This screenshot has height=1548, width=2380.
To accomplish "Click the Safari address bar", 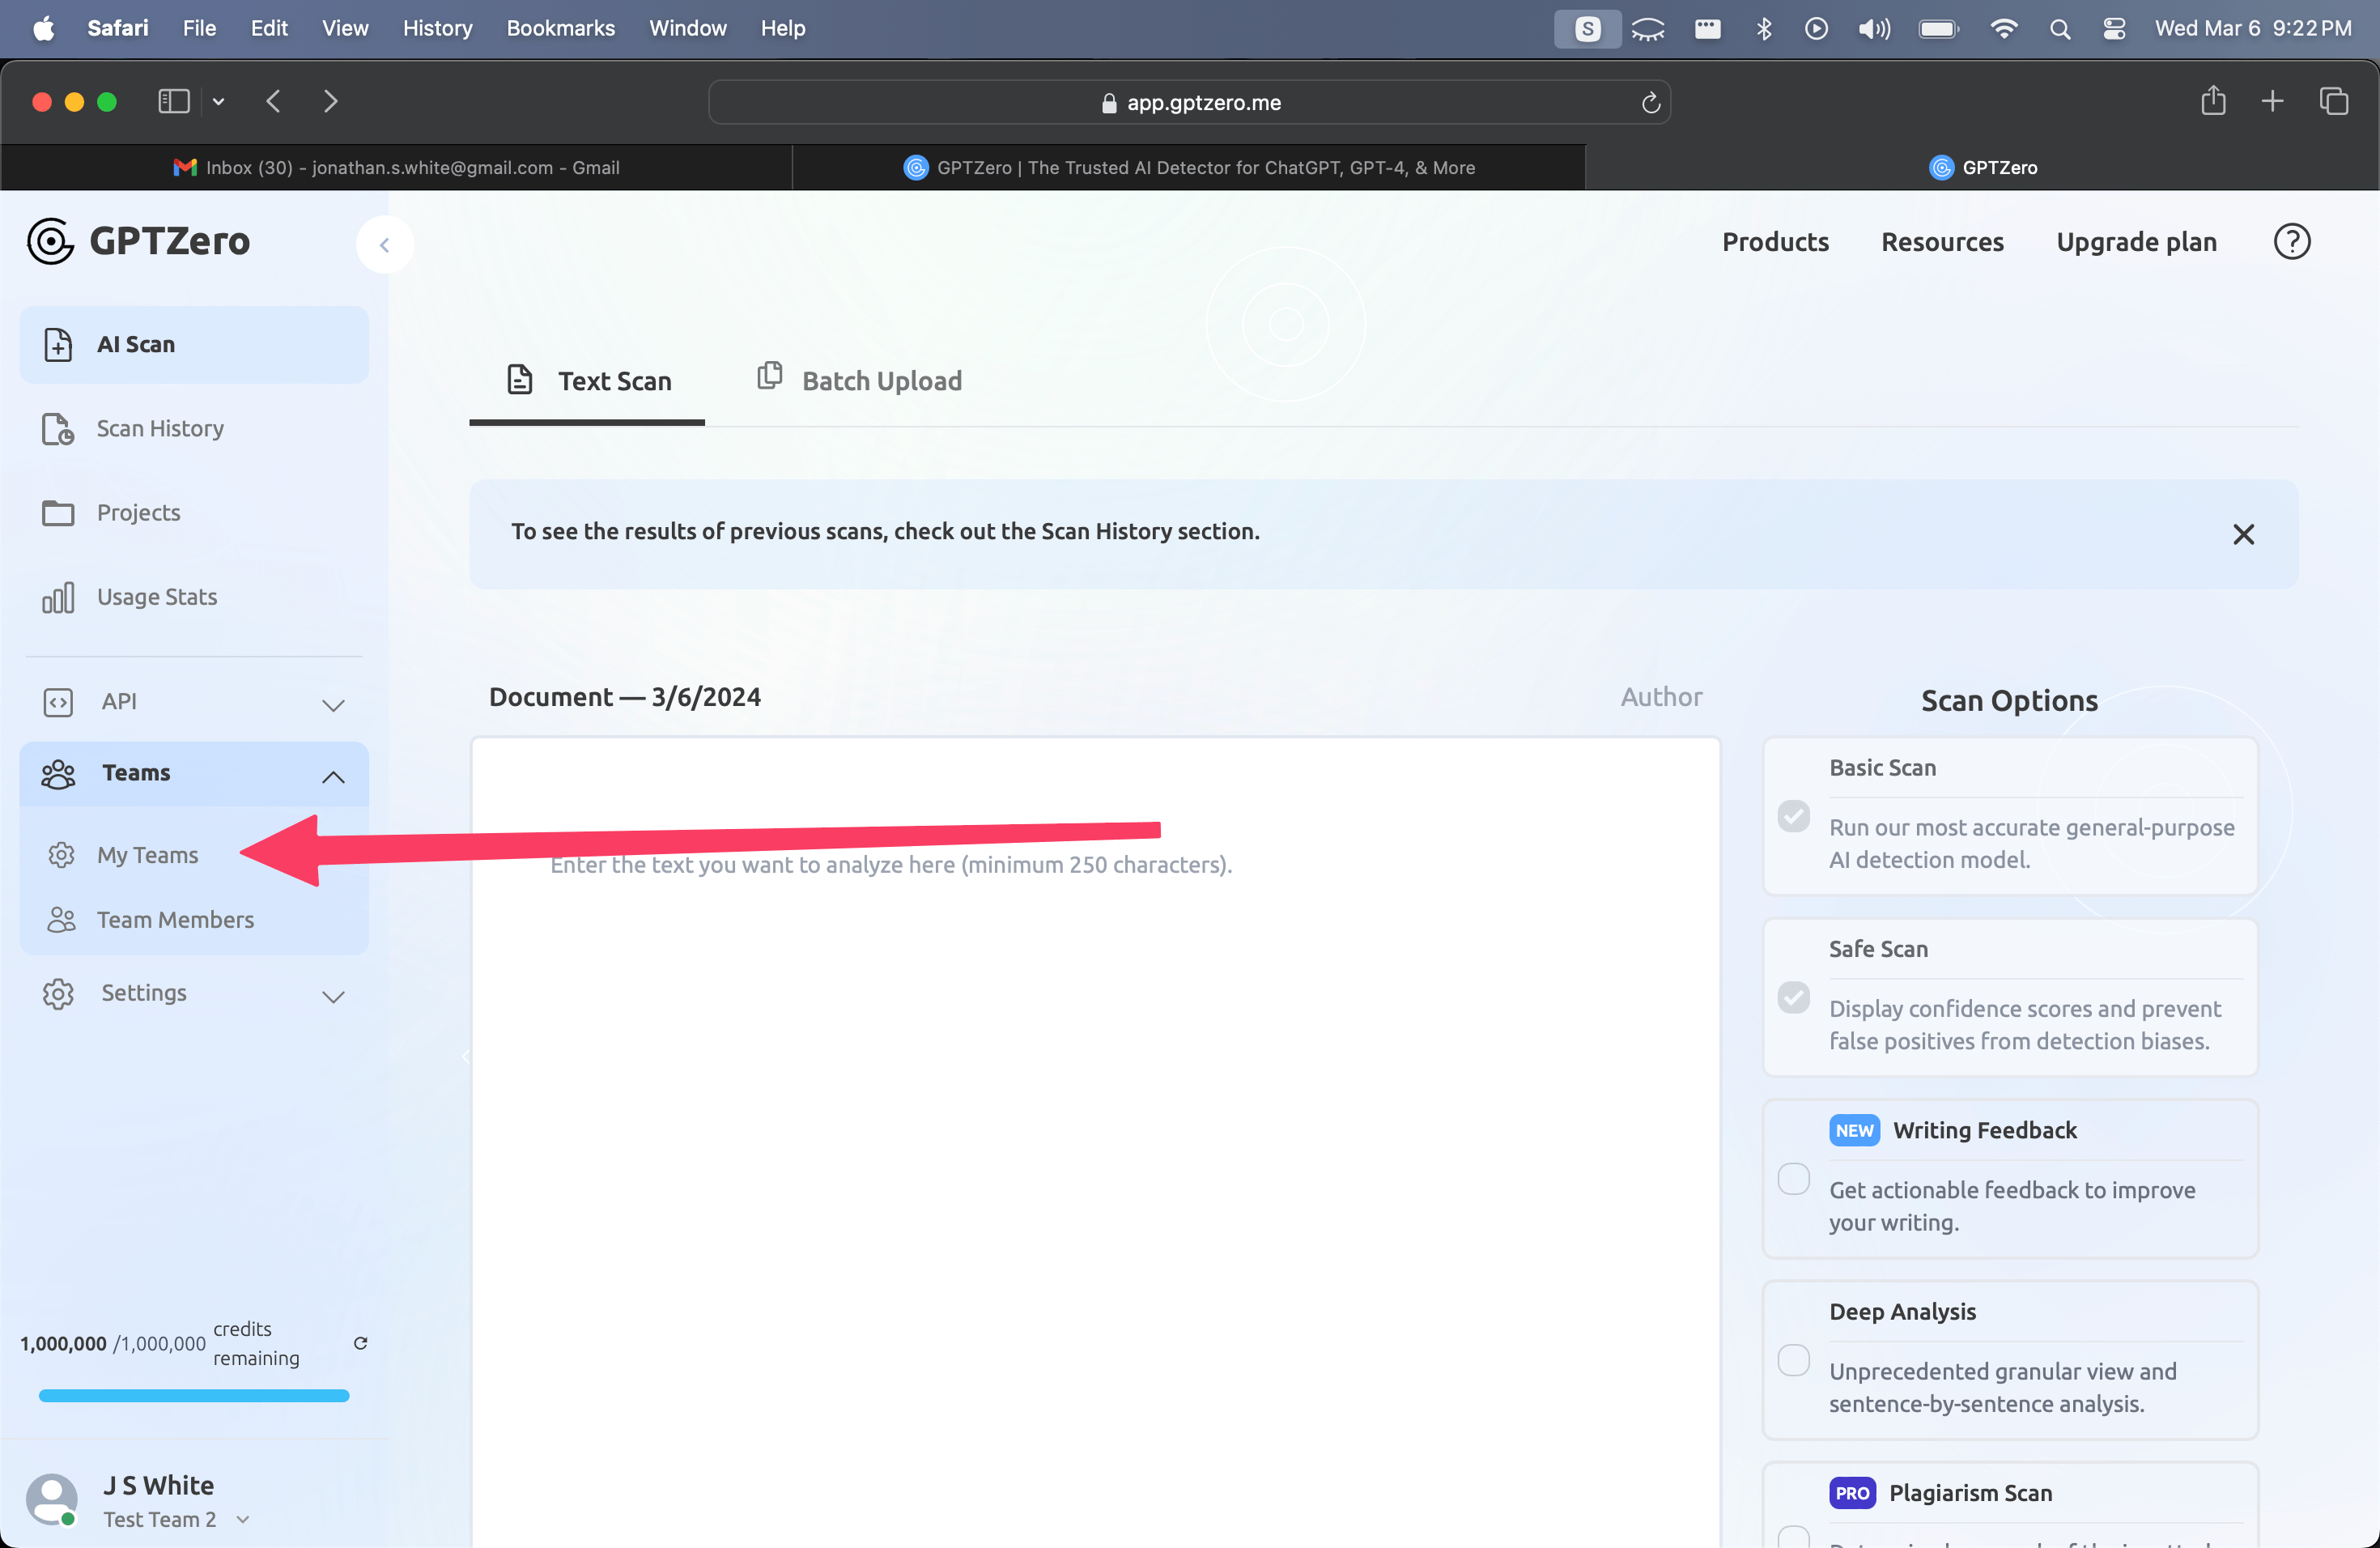I will (x=1189, y=102).
